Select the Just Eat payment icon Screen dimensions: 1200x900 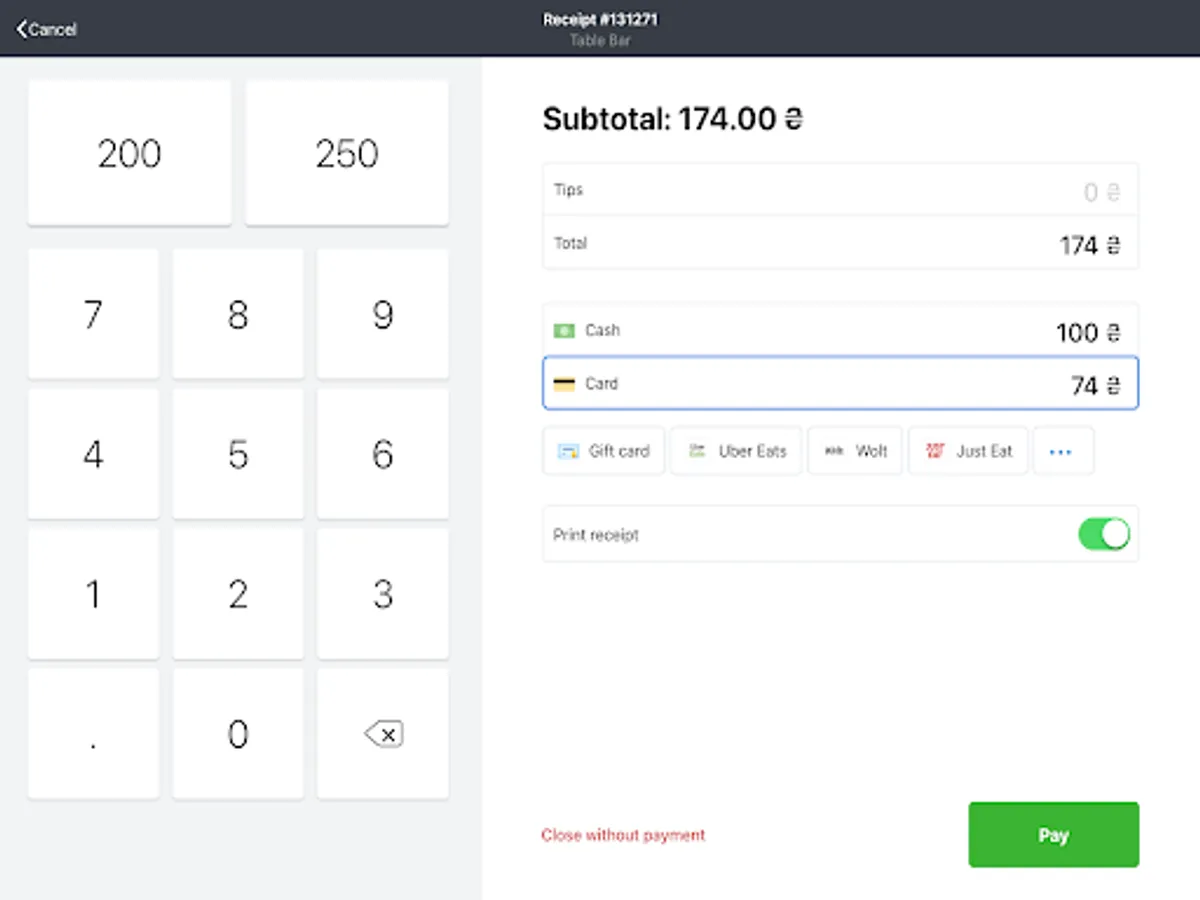tap(939, 451)
